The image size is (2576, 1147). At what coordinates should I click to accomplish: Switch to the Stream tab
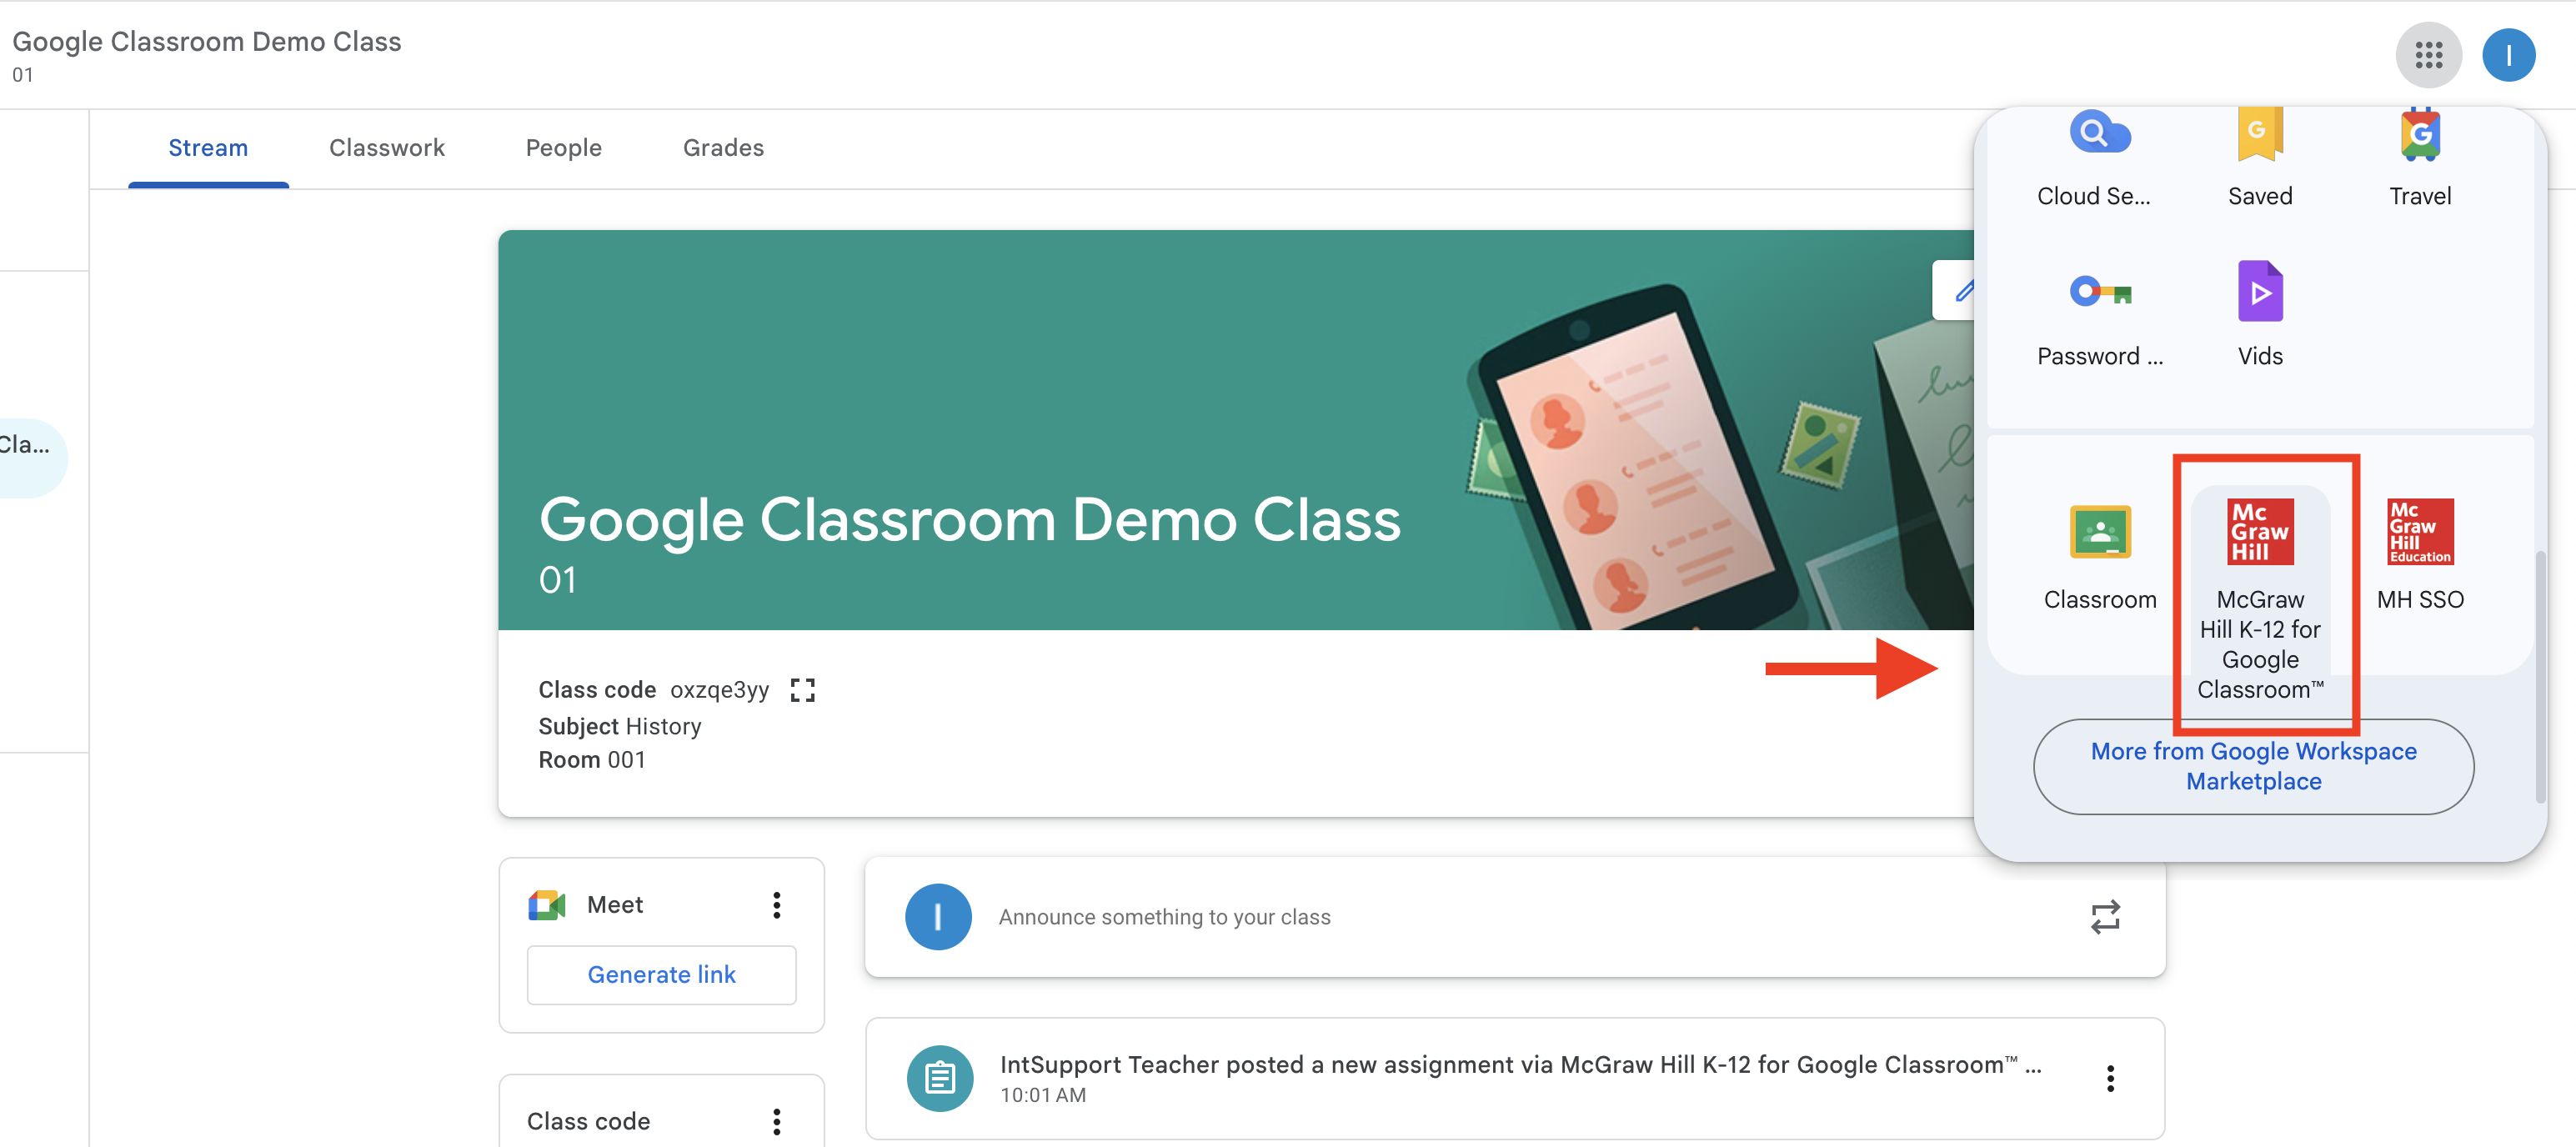208,148
